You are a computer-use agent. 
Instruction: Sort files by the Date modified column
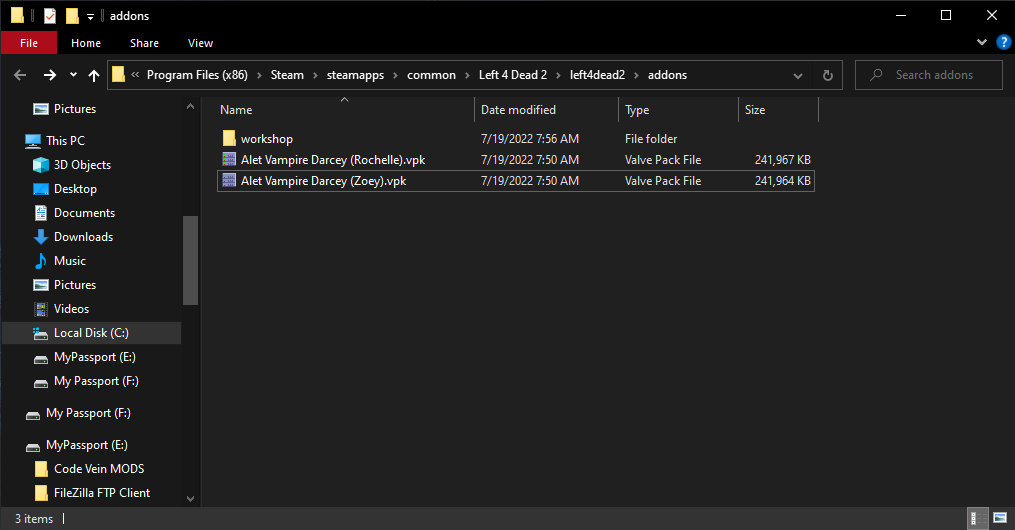518,110
